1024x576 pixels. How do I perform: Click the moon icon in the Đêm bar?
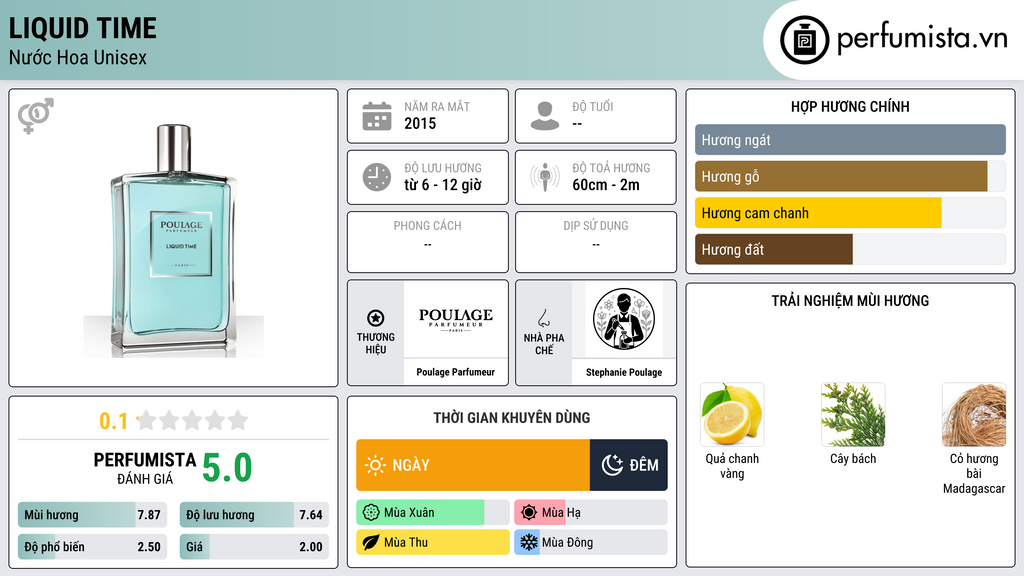tap(612, 465)
